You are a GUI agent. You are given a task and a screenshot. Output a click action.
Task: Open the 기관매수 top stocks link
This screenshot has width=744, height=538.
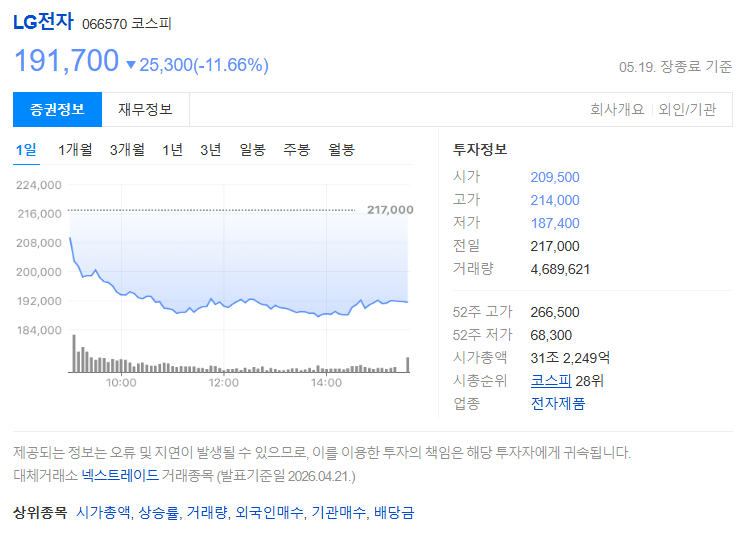click(338, 512)
